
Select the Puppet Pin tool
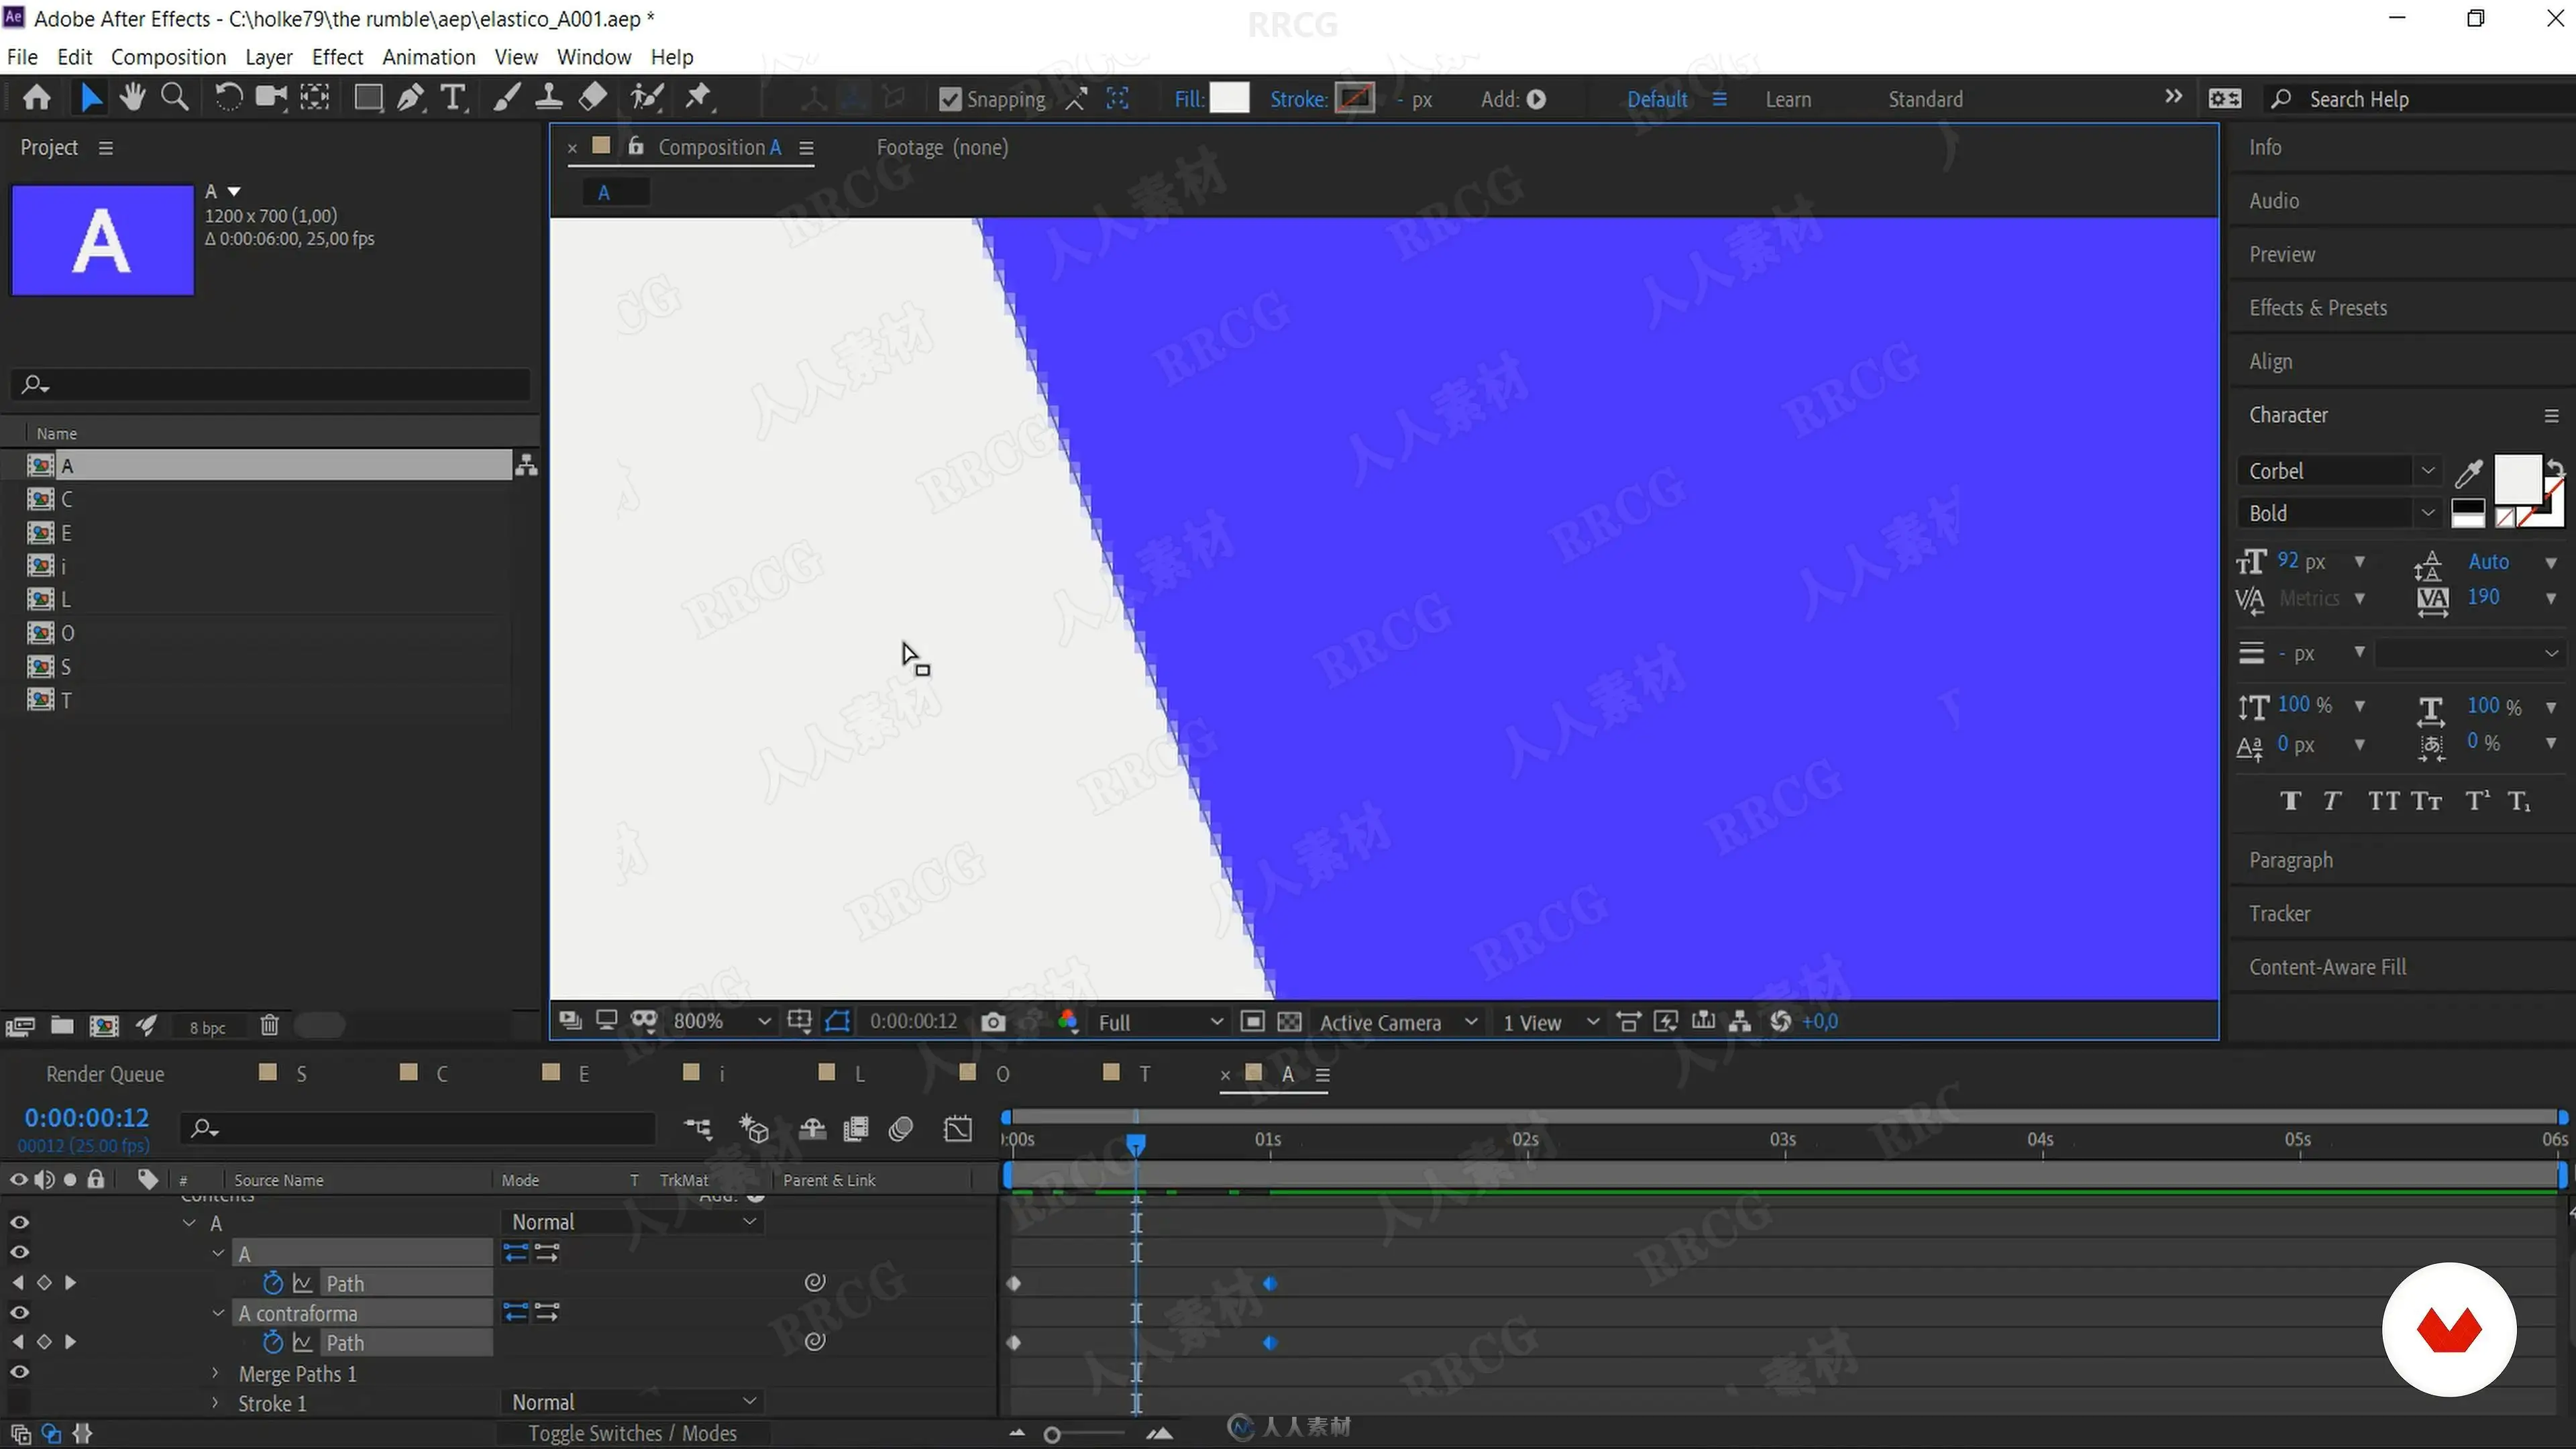point(698,98)
